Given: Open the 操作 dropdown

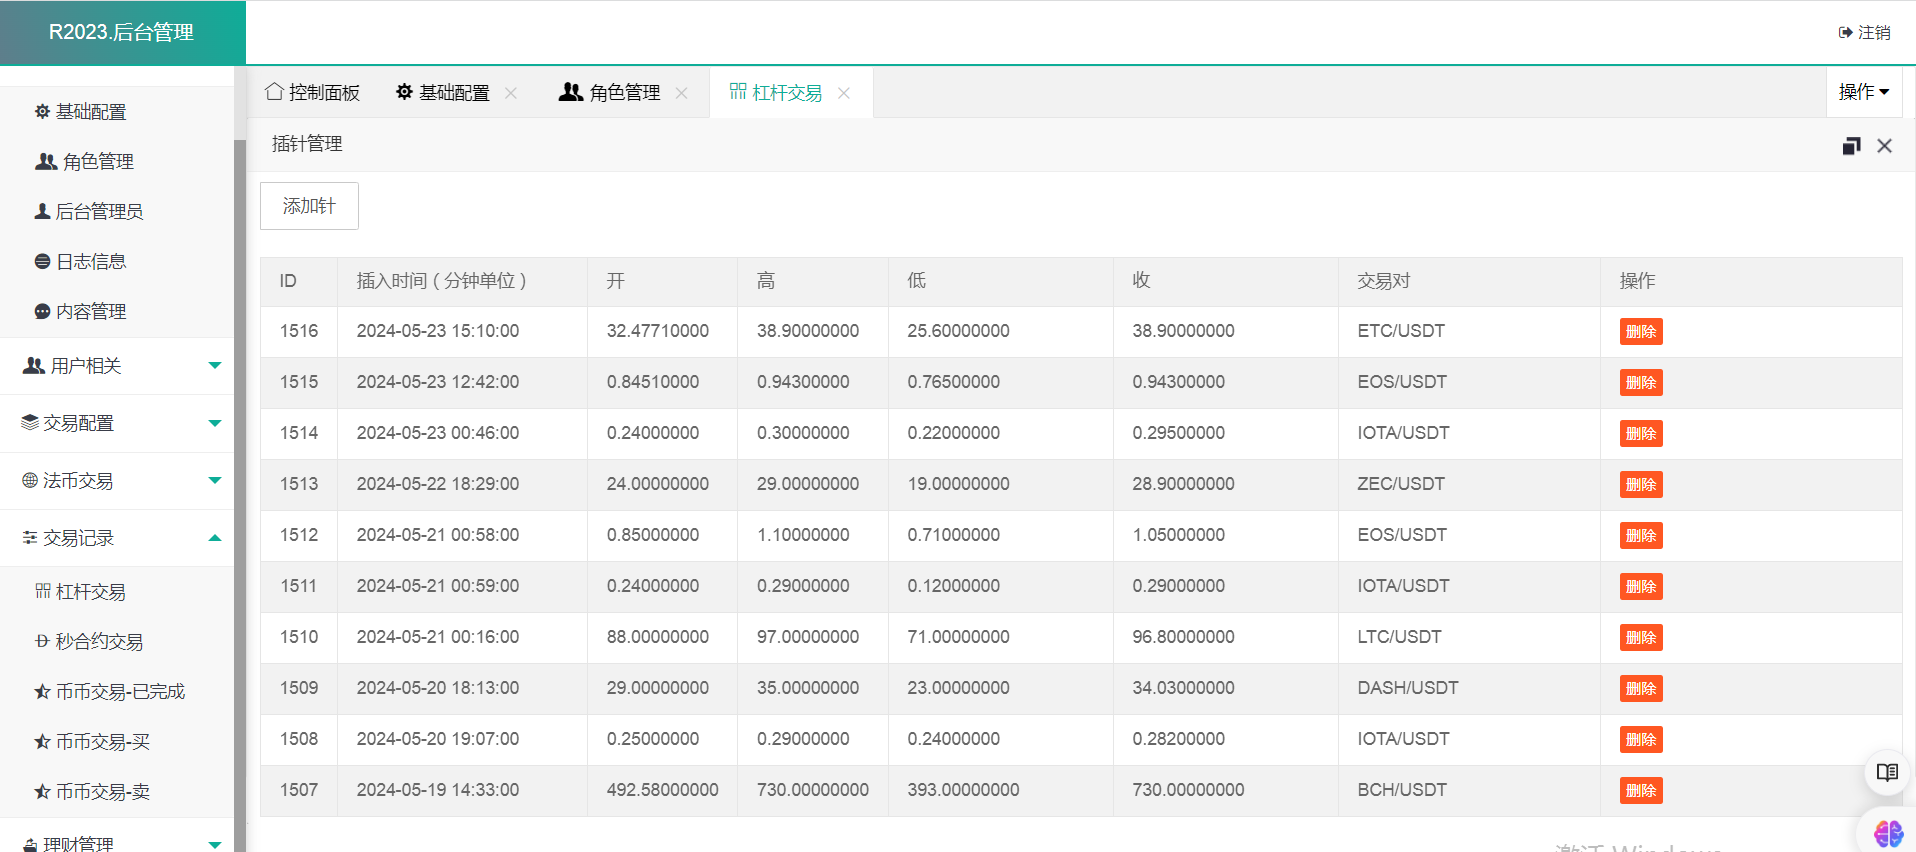Looking at the screenshot, I should 1863,92.
